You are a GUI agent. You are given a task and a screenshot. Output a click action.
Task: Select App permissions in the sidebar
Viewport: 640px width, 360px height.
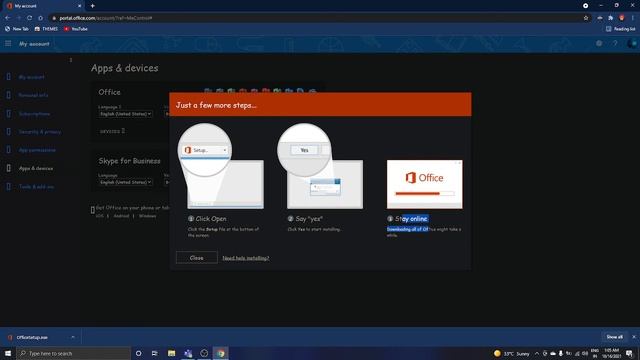coord(37,150)
